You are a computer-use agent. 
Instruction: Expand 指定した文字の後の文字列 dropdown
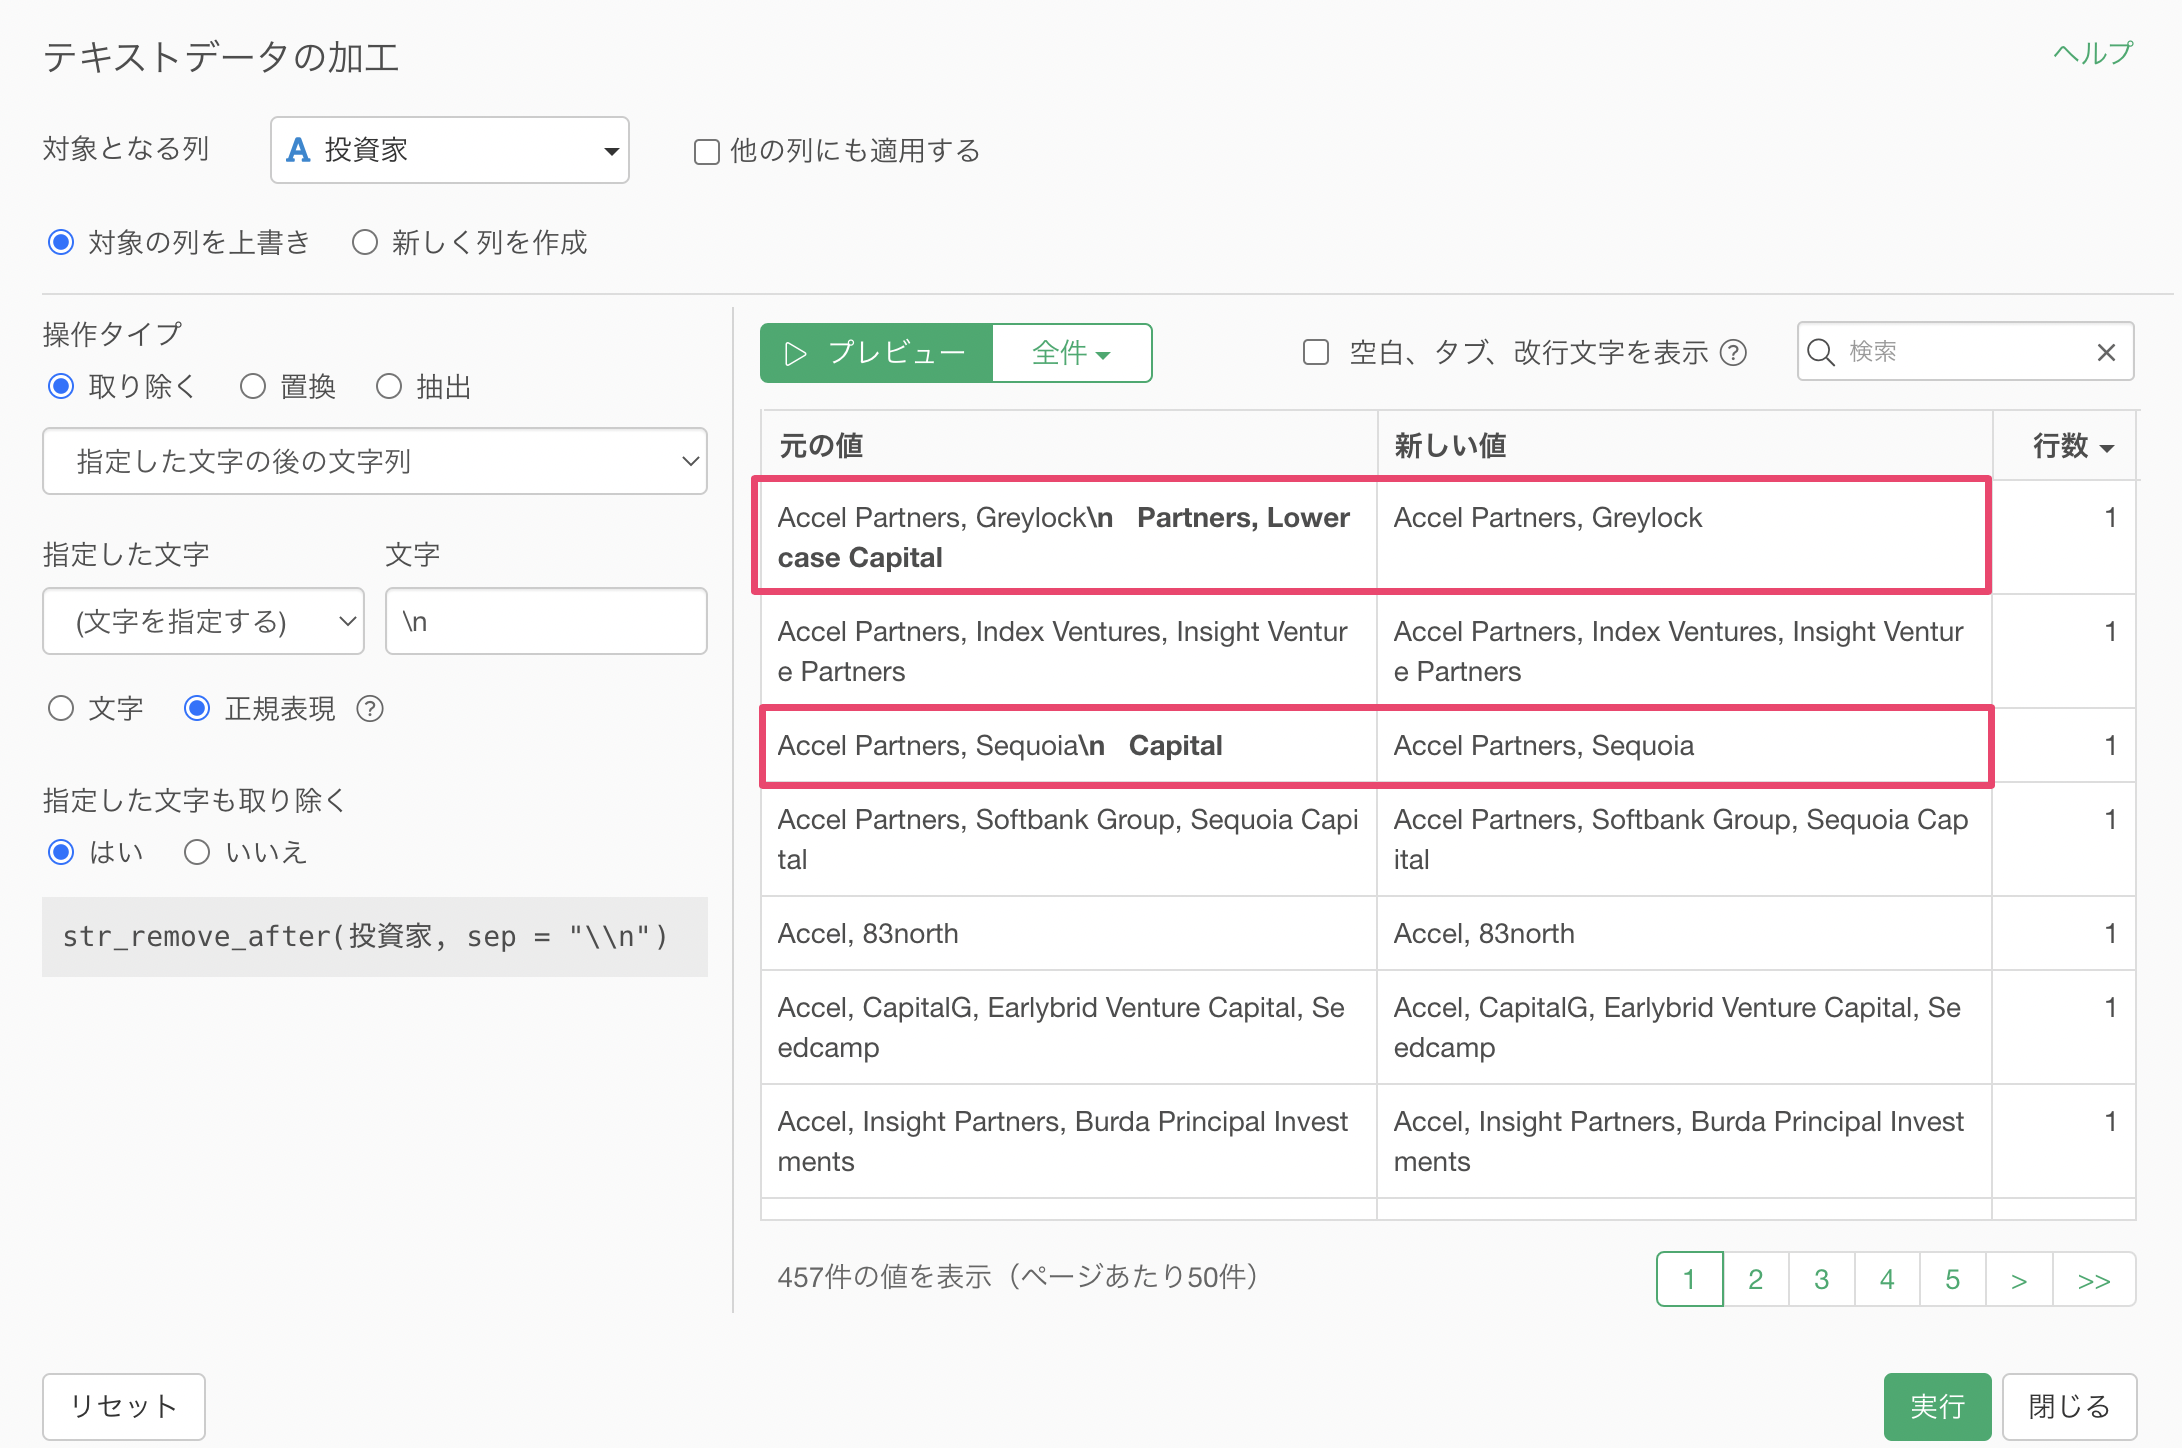click(375, 461)
